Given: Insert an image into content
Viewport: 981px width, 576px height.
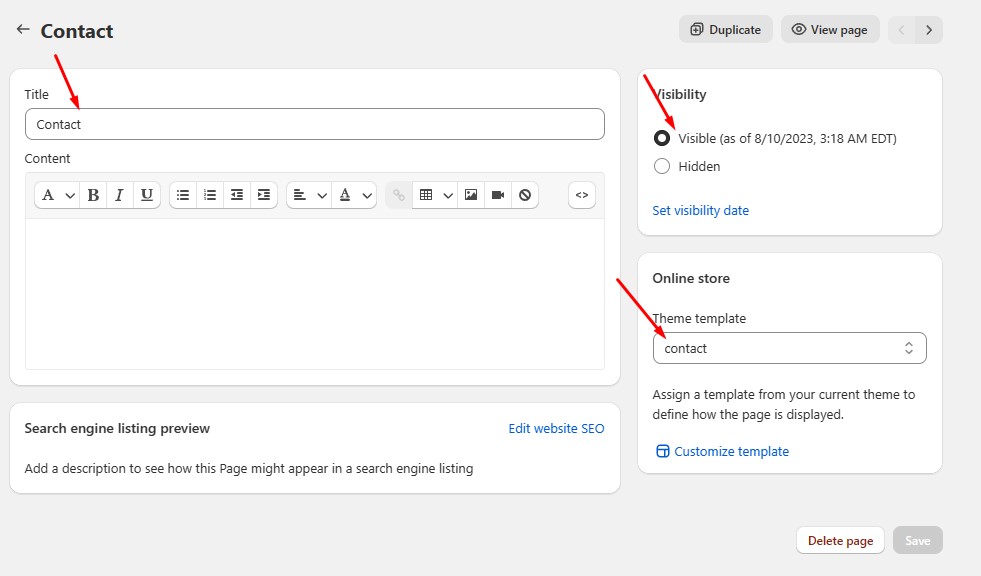Looking at the screenshot, I should click(471, 195).
